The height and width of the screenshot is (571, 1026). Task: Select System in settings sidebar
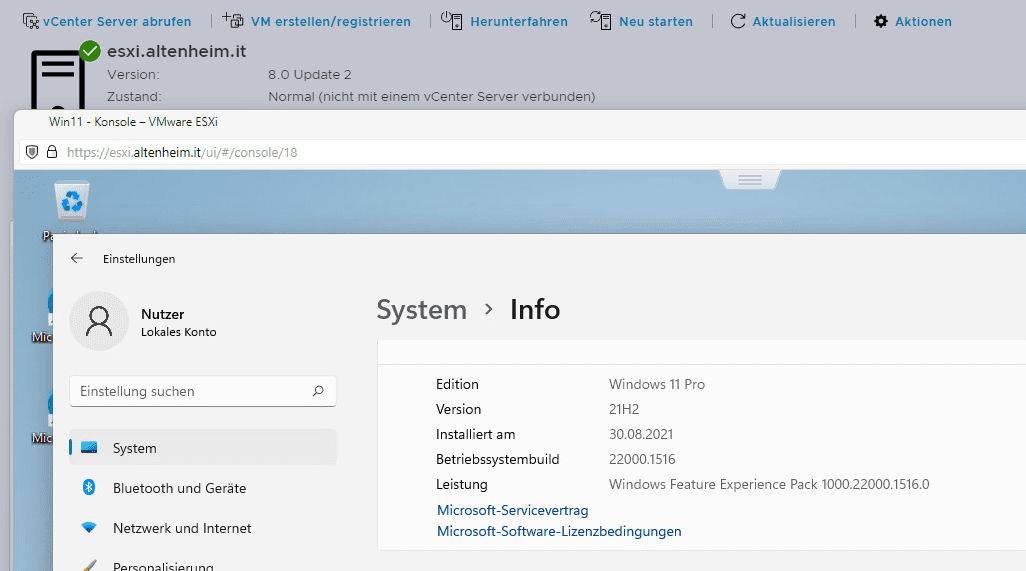coord(203,448)
